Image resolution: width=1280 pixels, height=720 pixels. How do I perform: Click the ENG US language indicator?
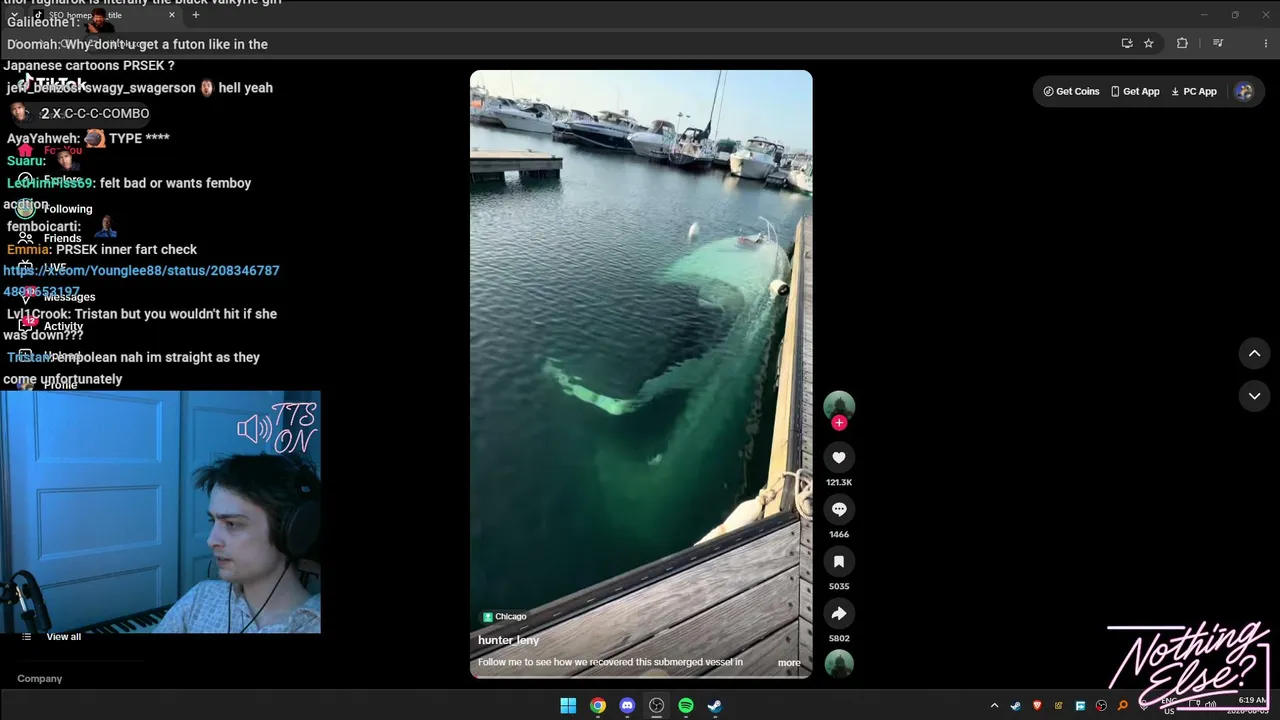tap(1169, 706)
